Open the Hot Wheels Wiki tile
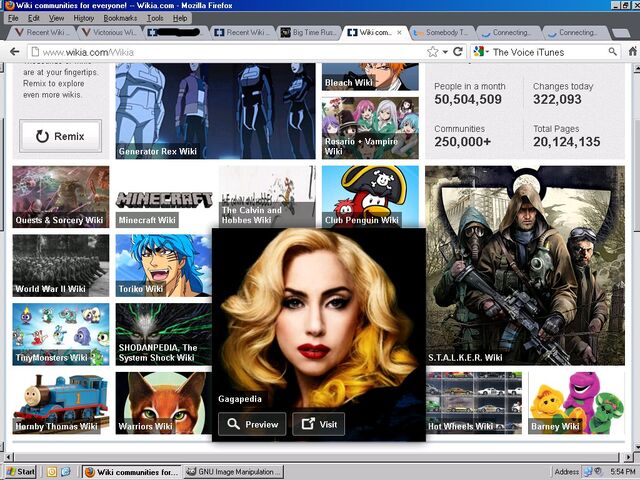This screenshot has width=640, height=480. [x=473, y=403]
